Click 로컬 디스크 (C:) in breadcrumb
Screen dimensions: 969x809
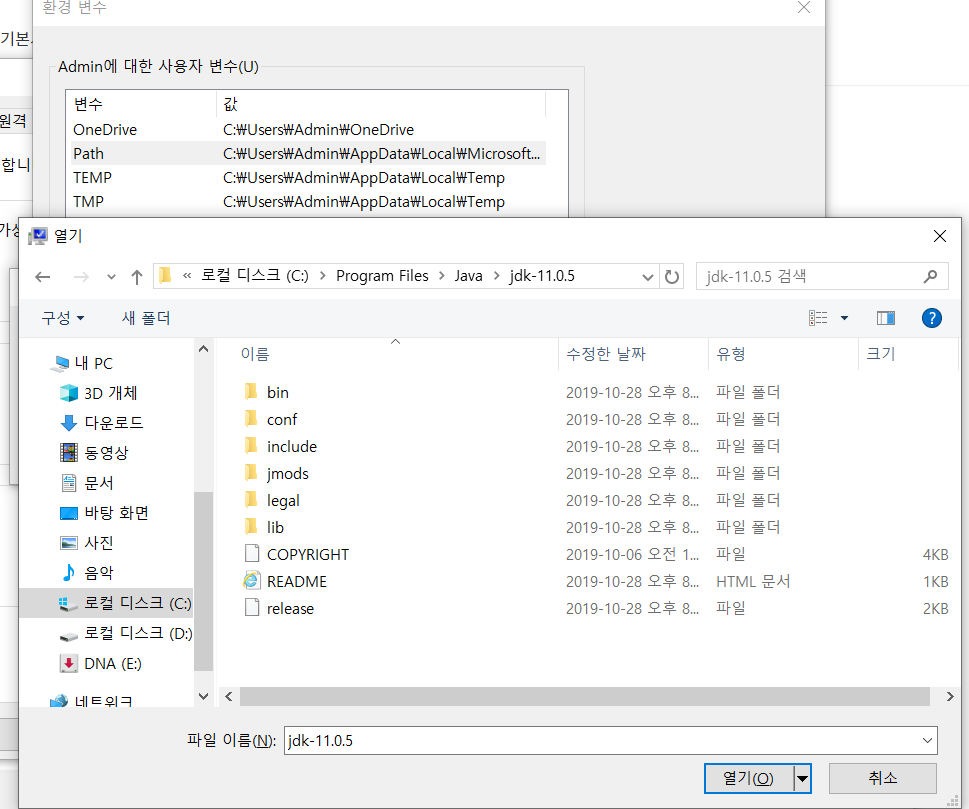[x=255, y=276]
